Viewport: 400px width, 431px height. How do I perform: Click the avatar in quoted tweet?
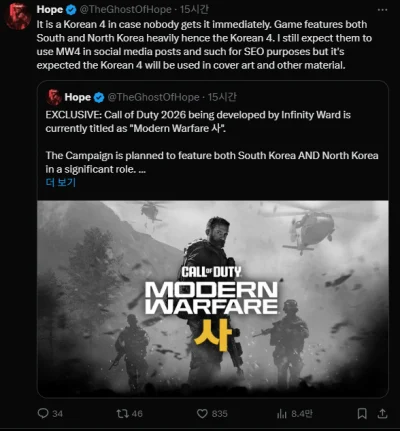54,97
